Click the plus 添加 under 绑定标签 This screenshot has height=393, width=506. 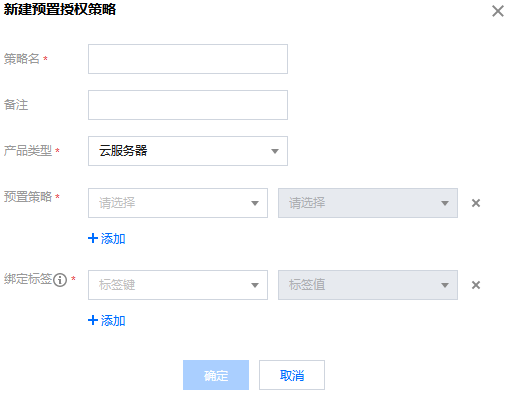pyautogui.click(x=107, y=320)
